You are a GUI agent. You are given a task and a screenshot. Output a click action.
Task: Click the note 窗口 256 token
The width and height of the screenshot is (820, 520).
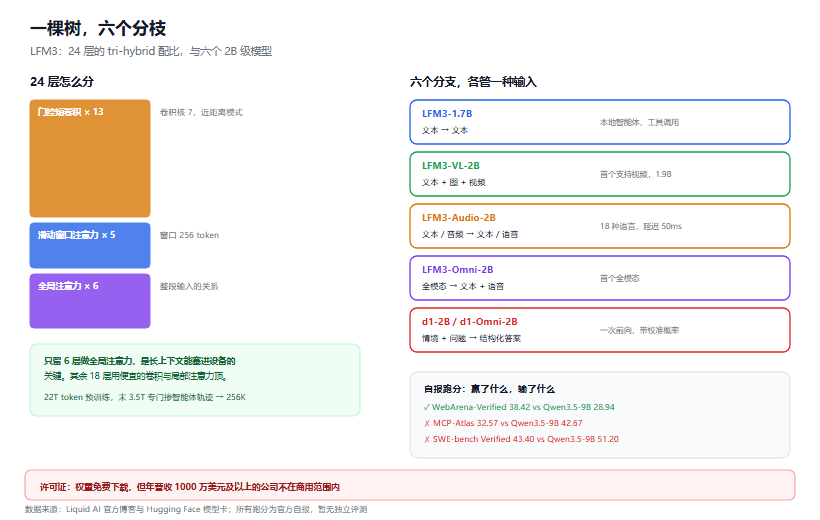[189, 235]
